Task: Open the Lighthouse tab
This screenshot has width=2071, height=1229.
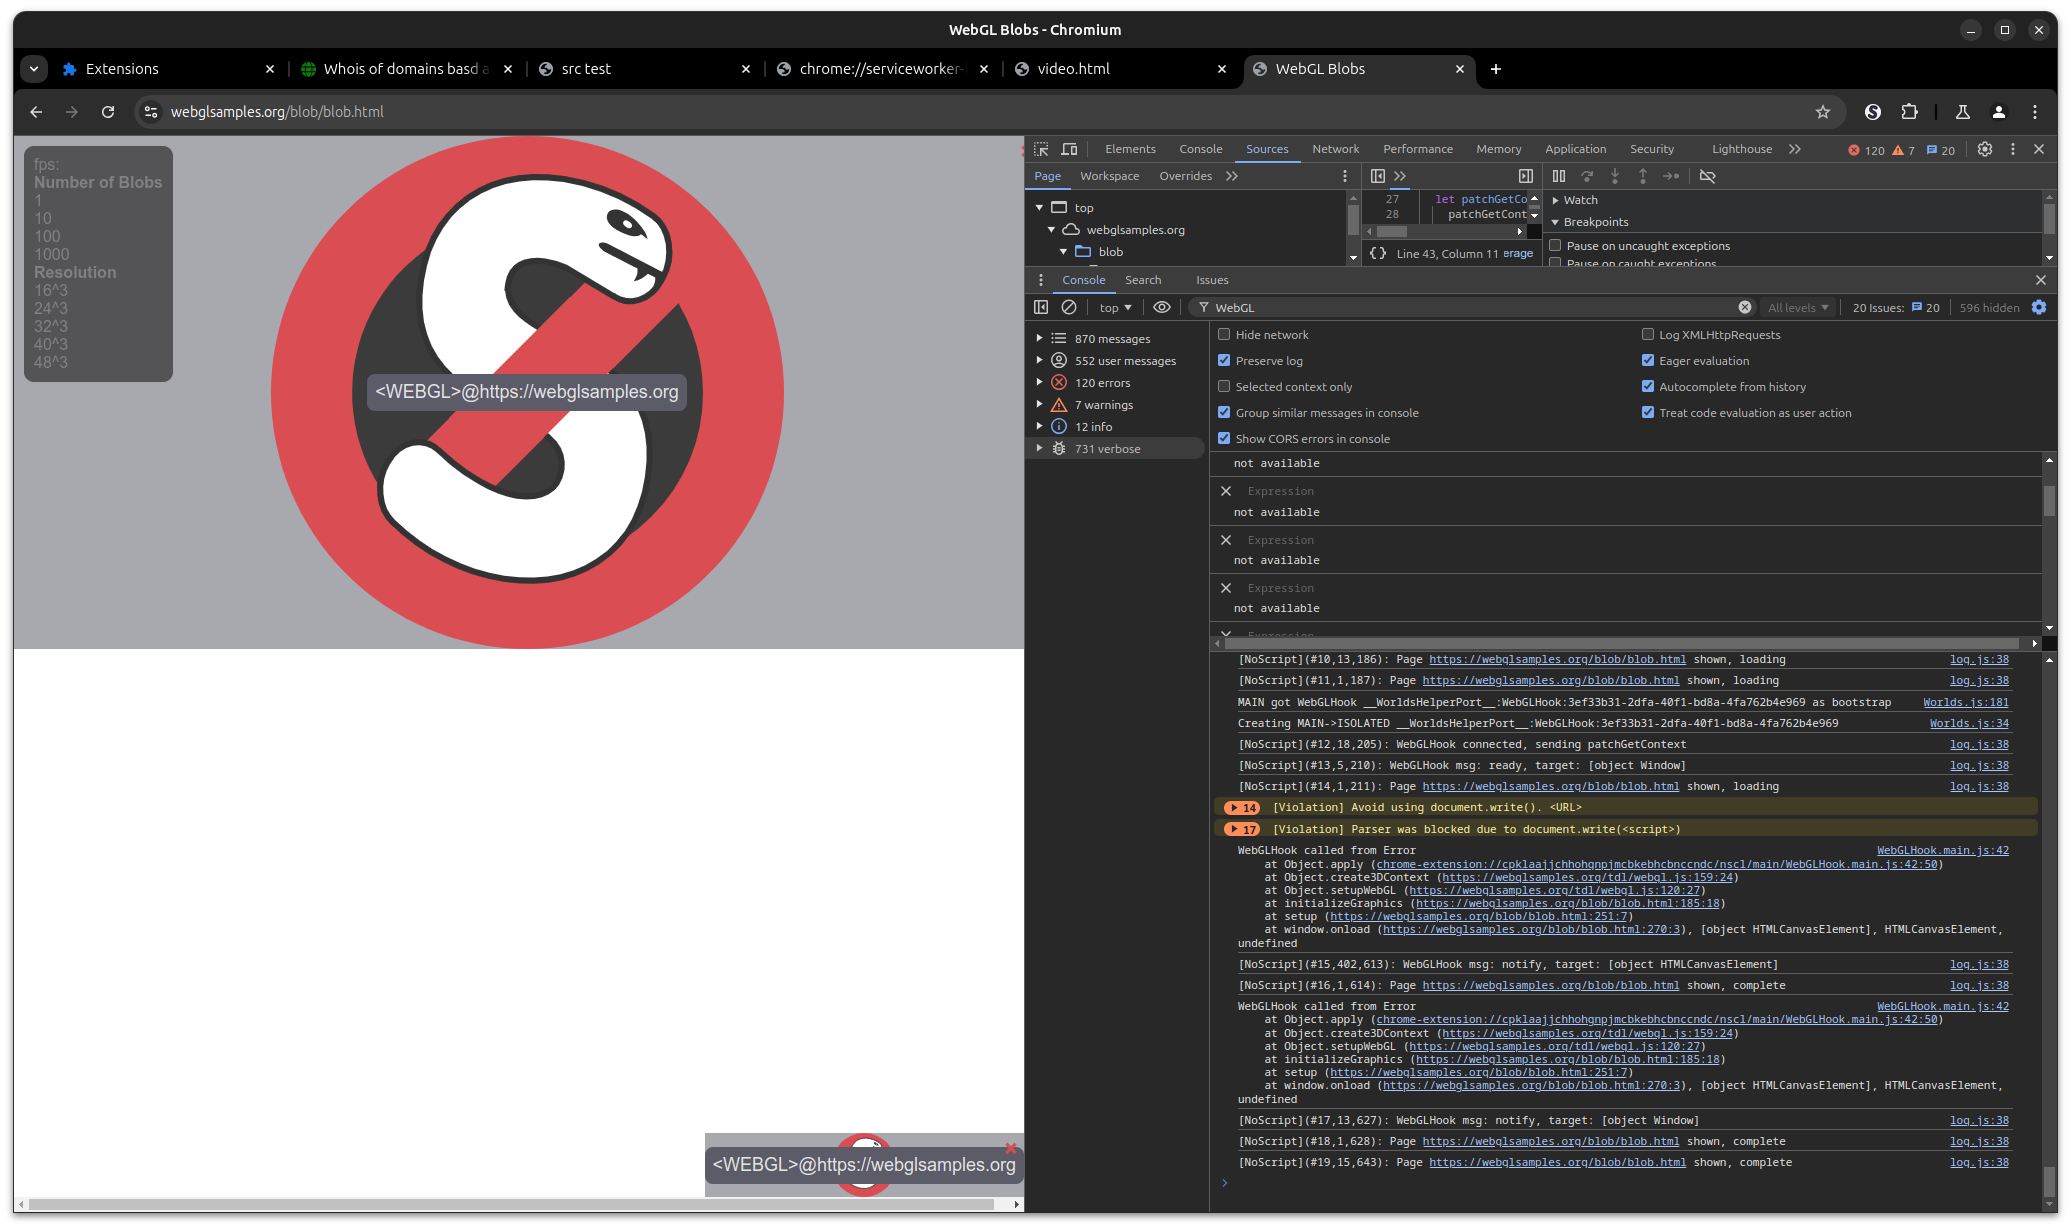Action: 1741,149
